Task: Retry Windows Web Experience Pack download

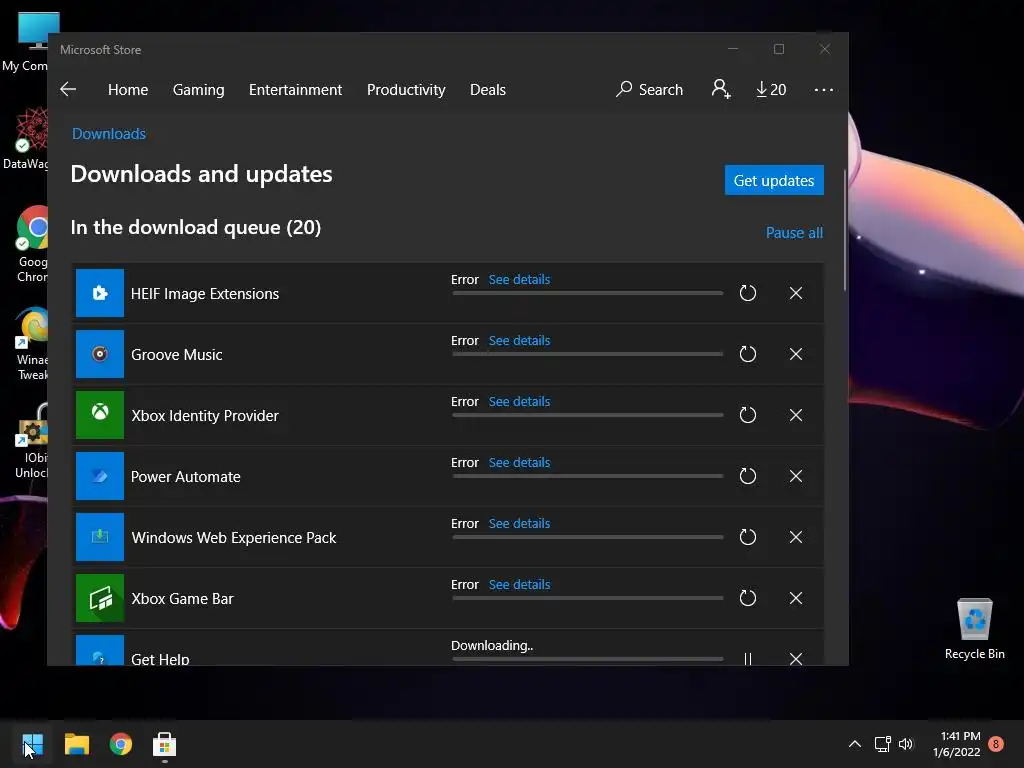Action: (748, 537)
